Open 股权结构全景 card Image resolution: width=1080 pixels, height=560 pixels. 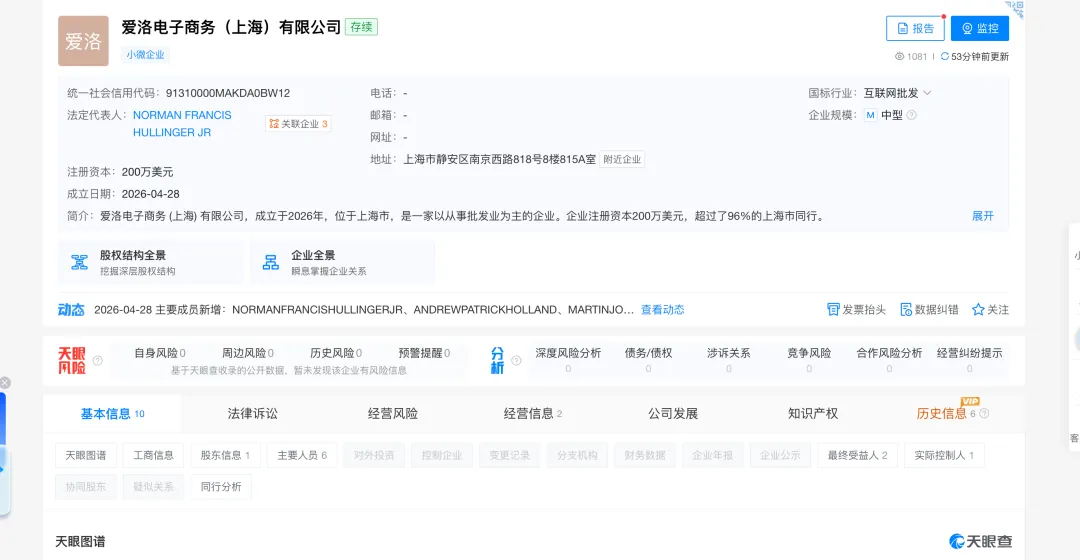point(151,262)
